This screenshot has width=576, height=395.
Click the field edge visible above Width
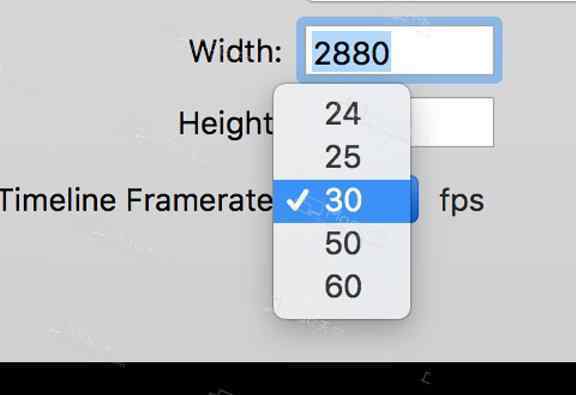[441, 1]
